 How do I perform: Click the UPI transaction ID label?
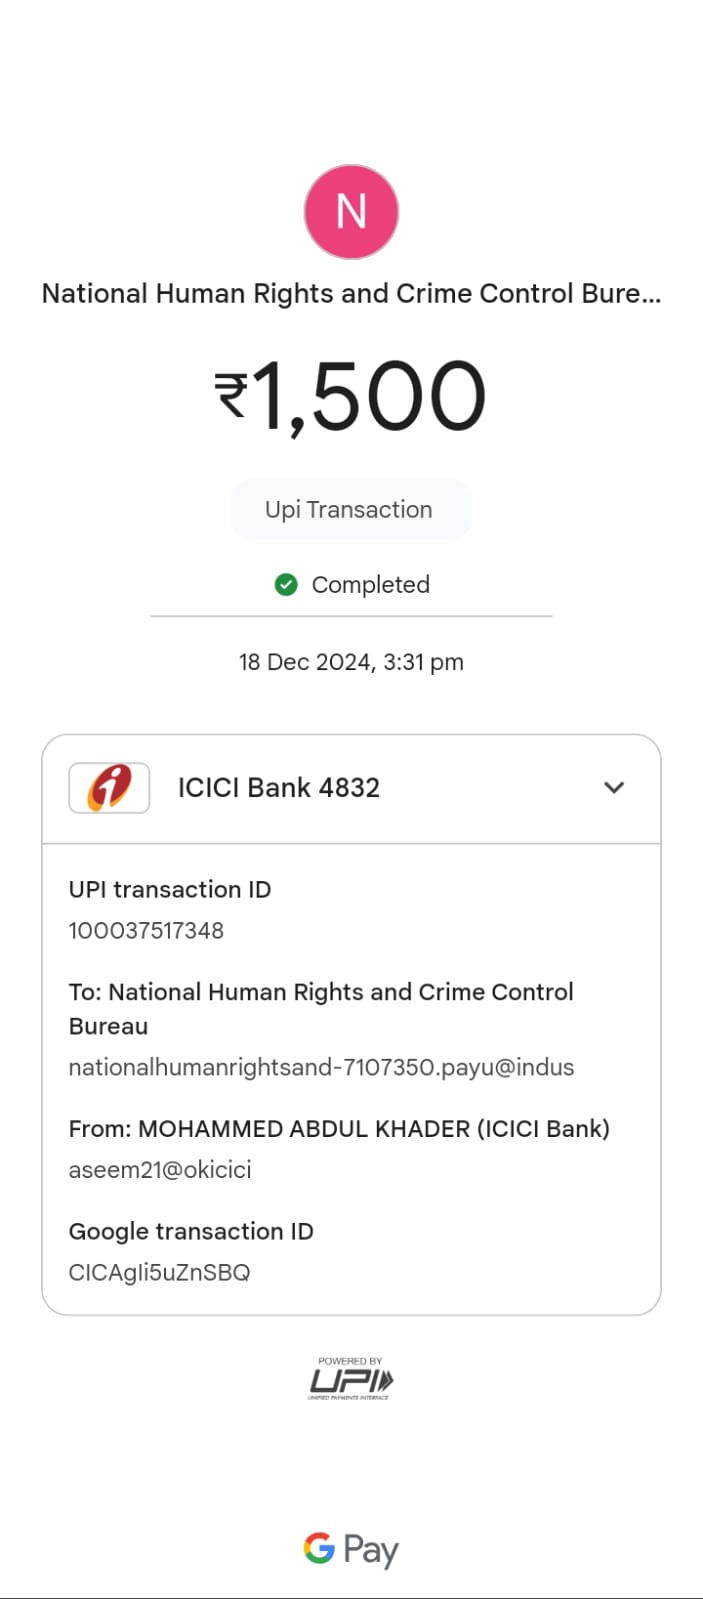coord(170,889)
